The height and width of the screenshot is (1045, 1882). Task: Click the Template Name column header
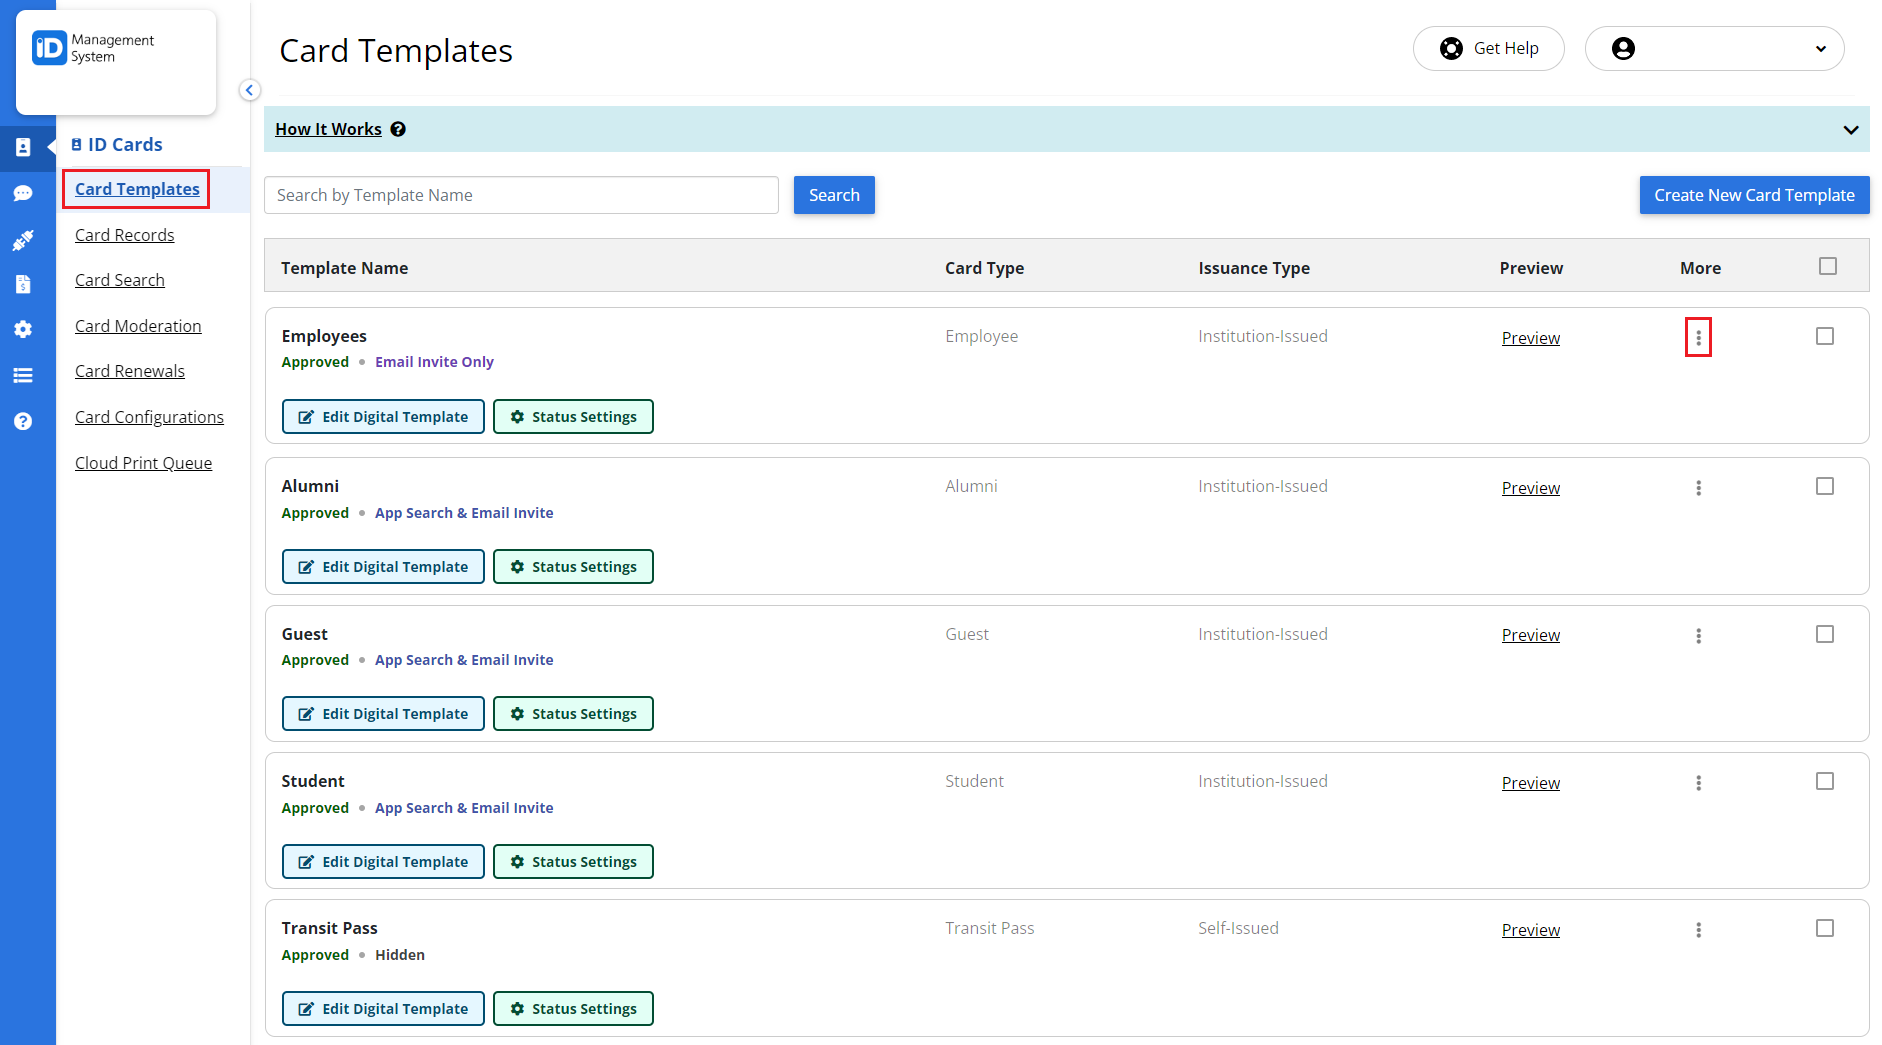click(x=344, y=268)
